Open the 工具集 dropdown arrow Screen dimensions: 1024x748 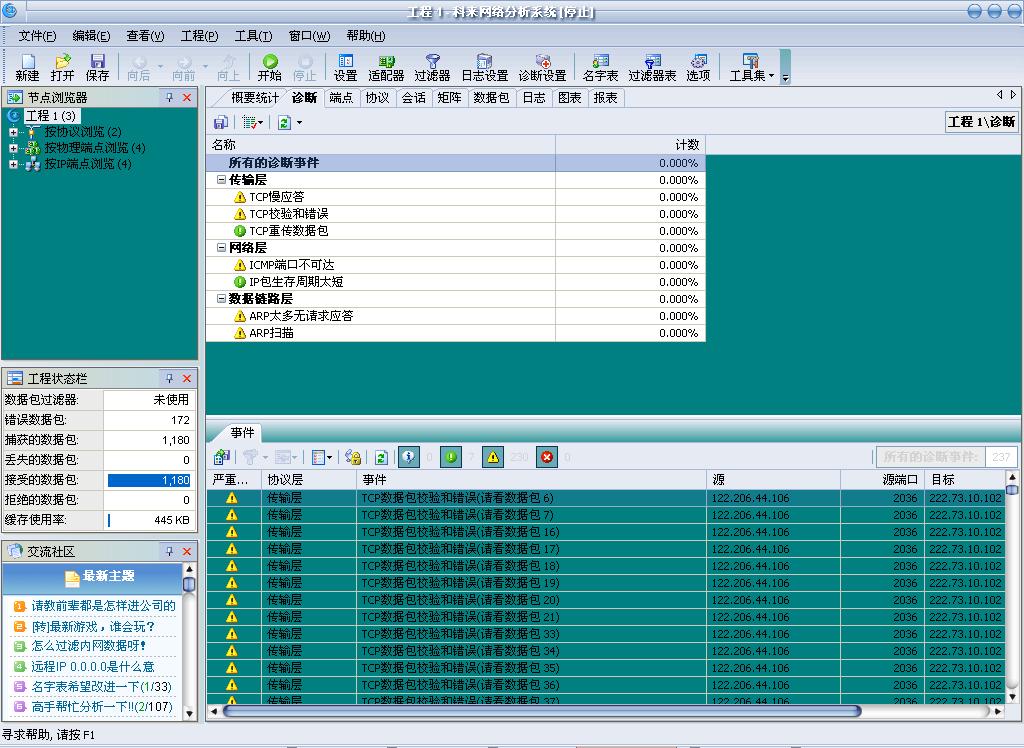point(771,76)
